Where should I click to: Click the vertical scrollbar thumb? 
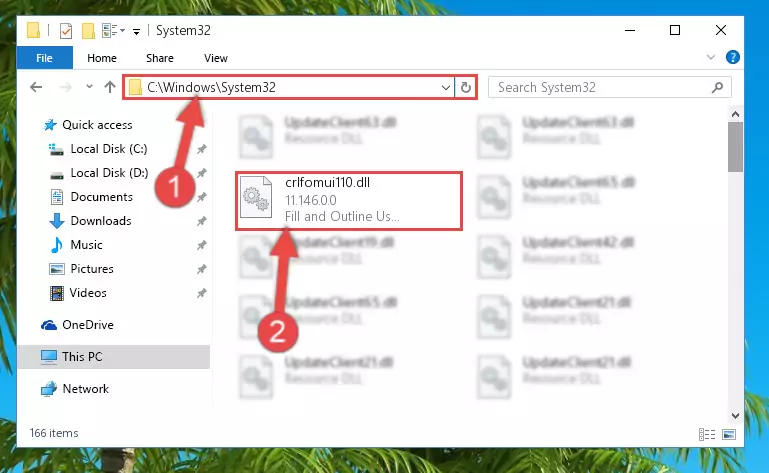(x=735, y=147)
